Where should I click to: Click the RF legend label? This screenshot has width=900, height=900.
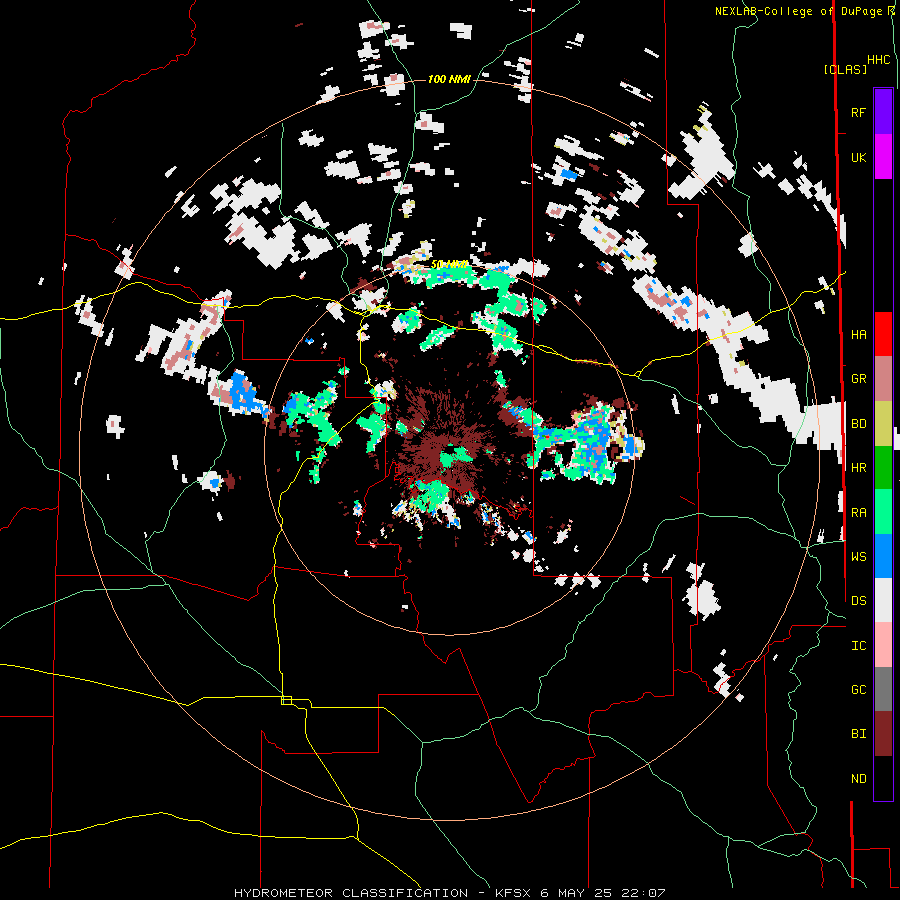click(859, 112)
